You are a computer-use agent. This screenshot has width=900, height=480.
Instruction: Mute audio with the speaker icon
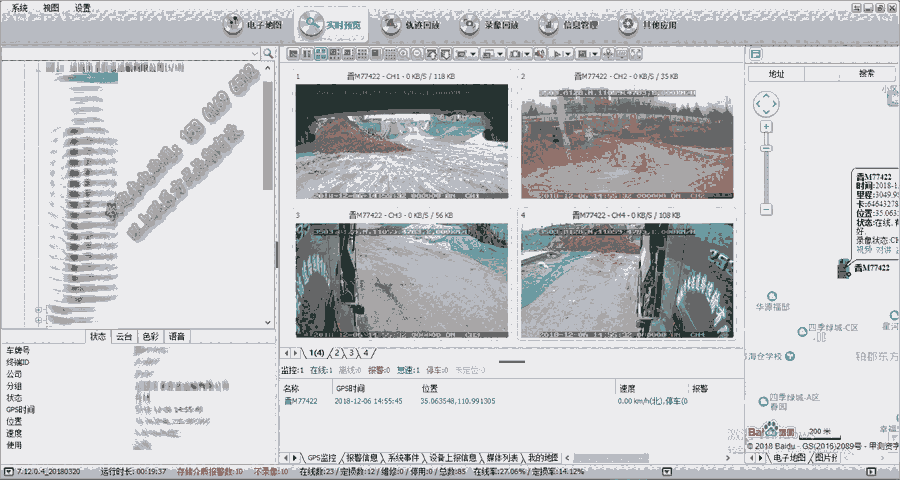pos(539,53)
